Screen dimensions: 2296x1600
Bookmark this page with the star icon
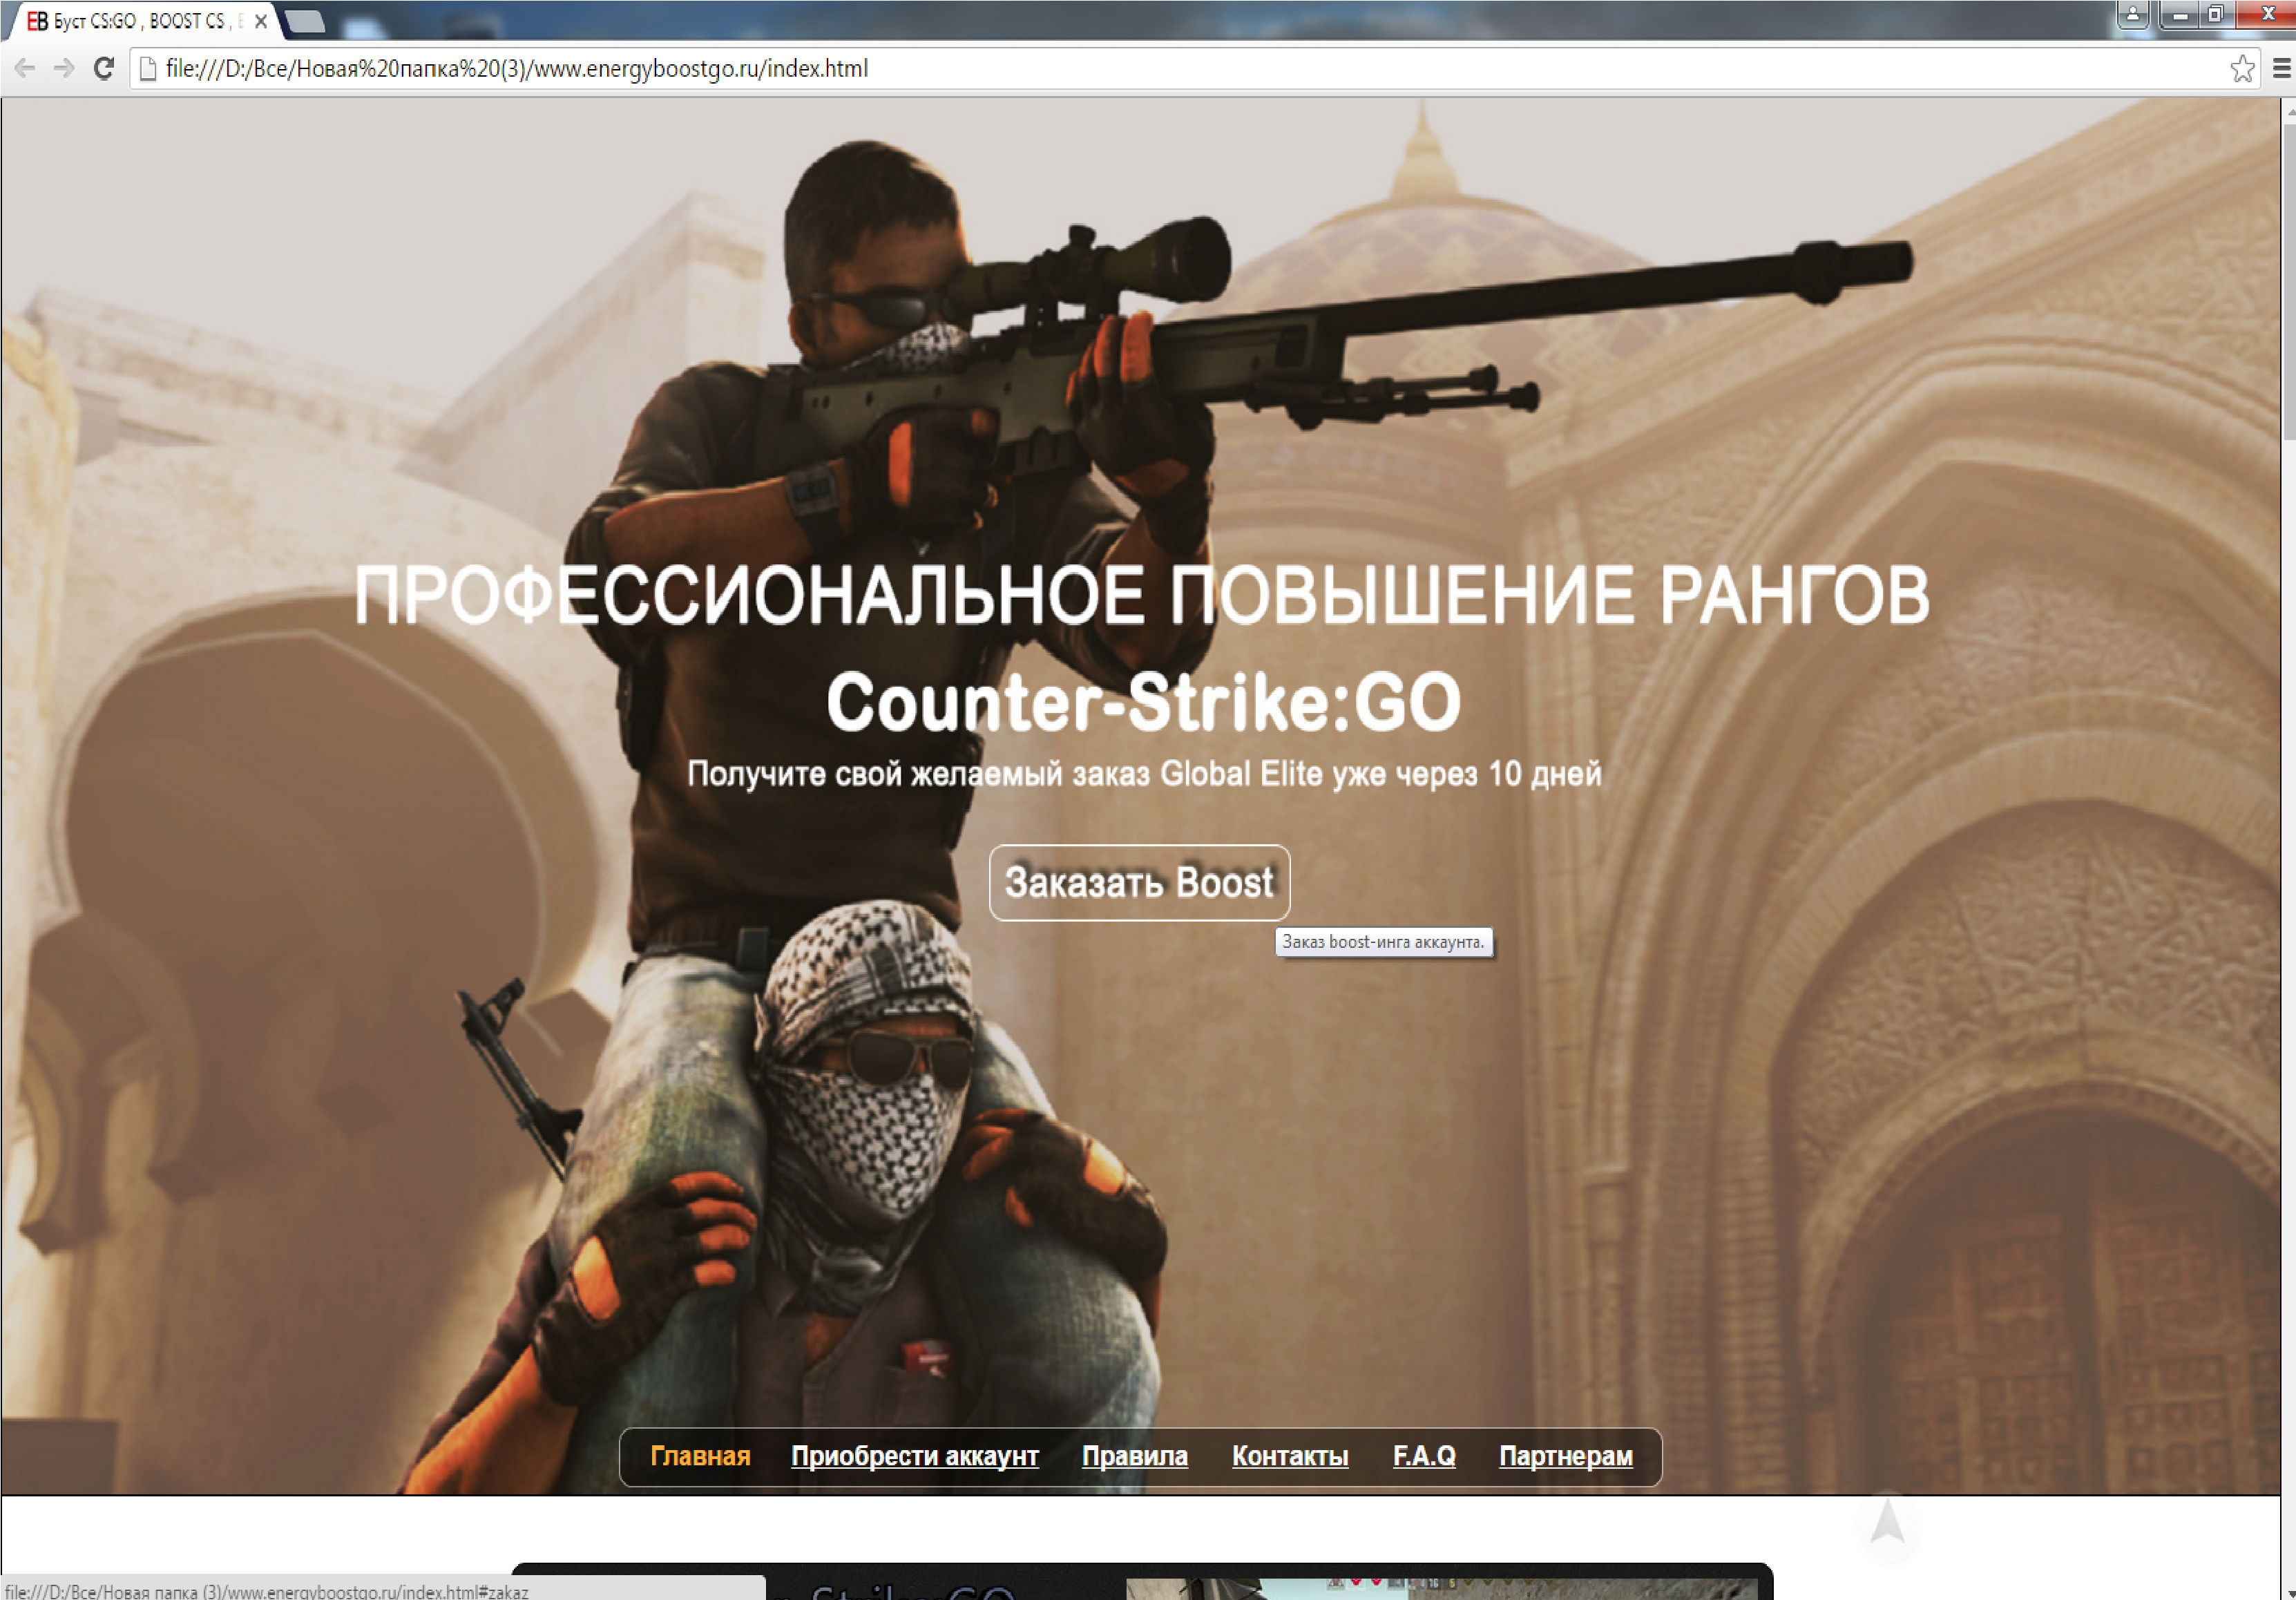2242,68
